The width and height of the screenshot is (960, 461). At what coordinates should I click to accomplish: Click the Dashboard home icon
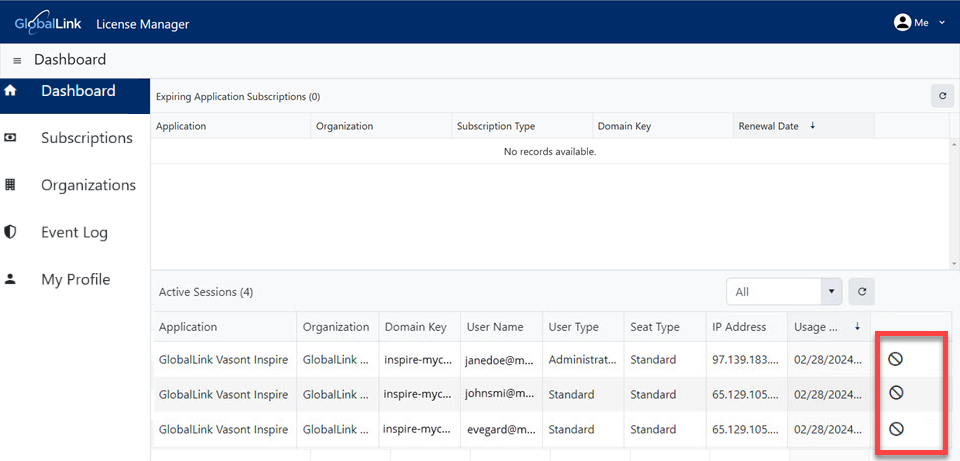[10, 91]
